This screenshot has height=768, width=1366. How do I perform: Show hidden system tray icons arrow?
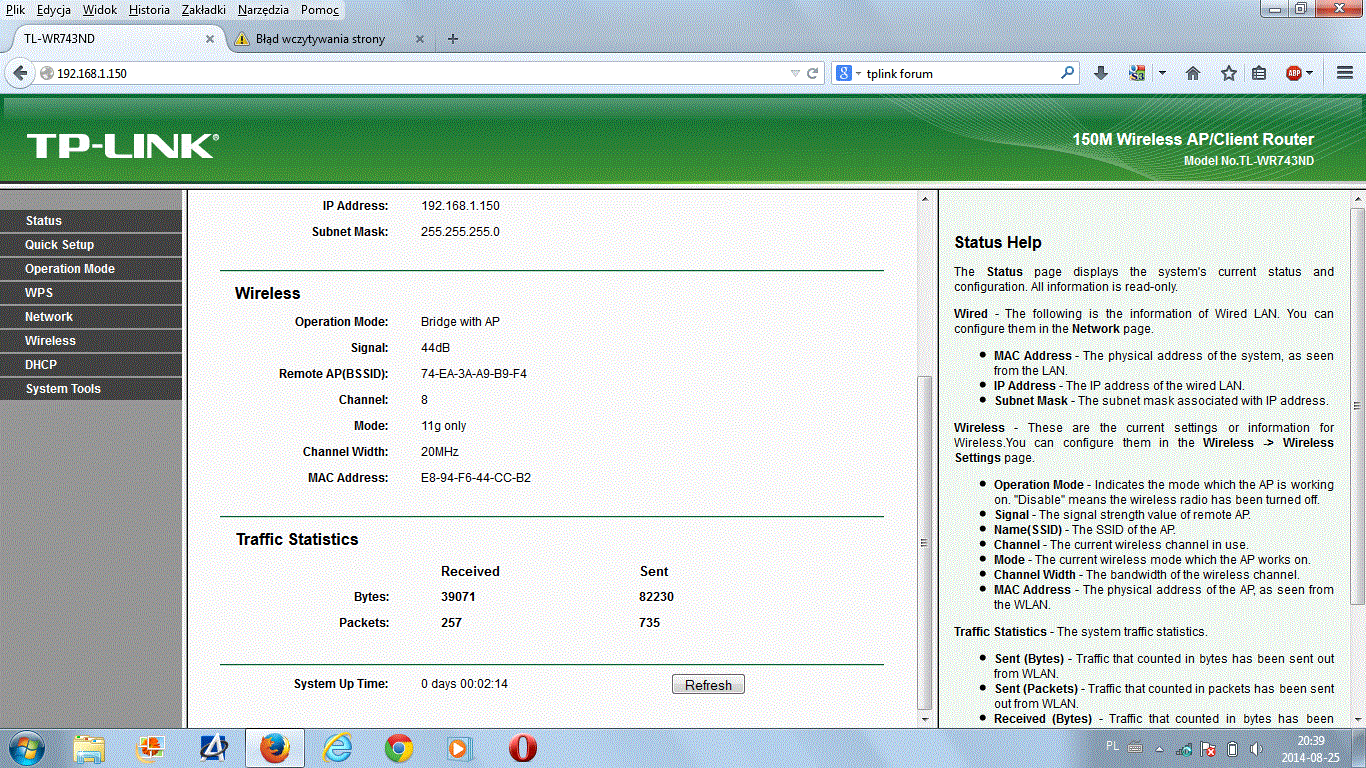(x=1159, y=748)
